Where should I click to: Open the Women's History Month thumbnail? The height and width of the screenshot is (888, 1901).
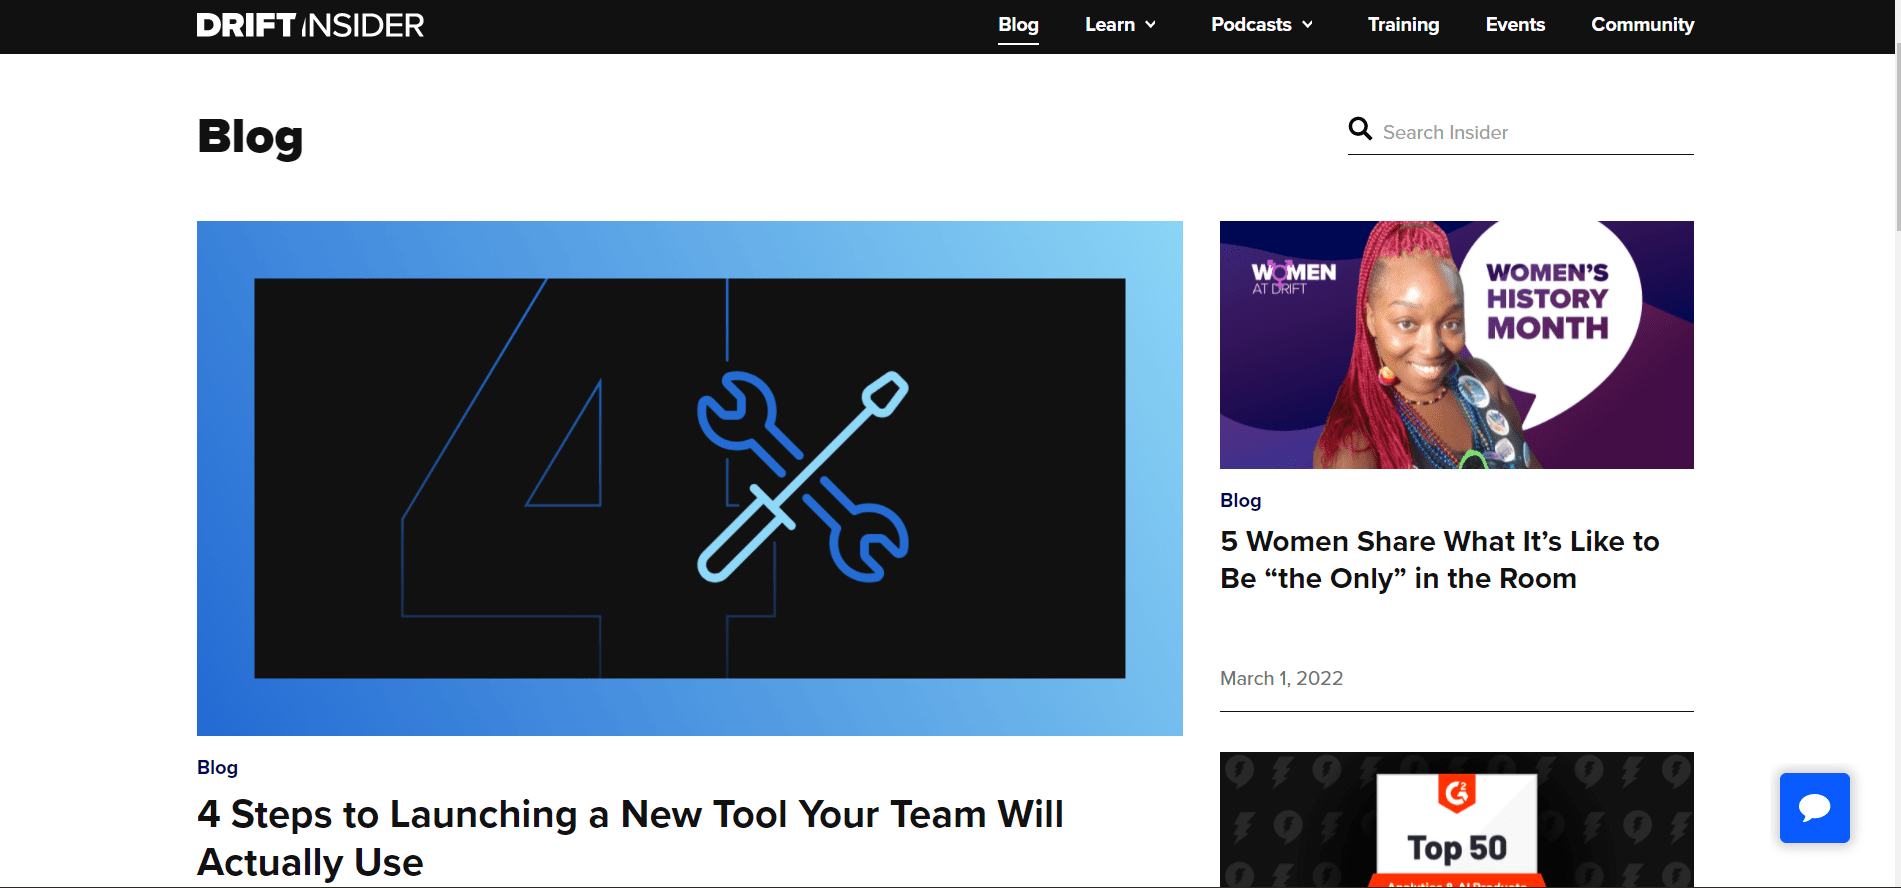[x=1456, y=345]
